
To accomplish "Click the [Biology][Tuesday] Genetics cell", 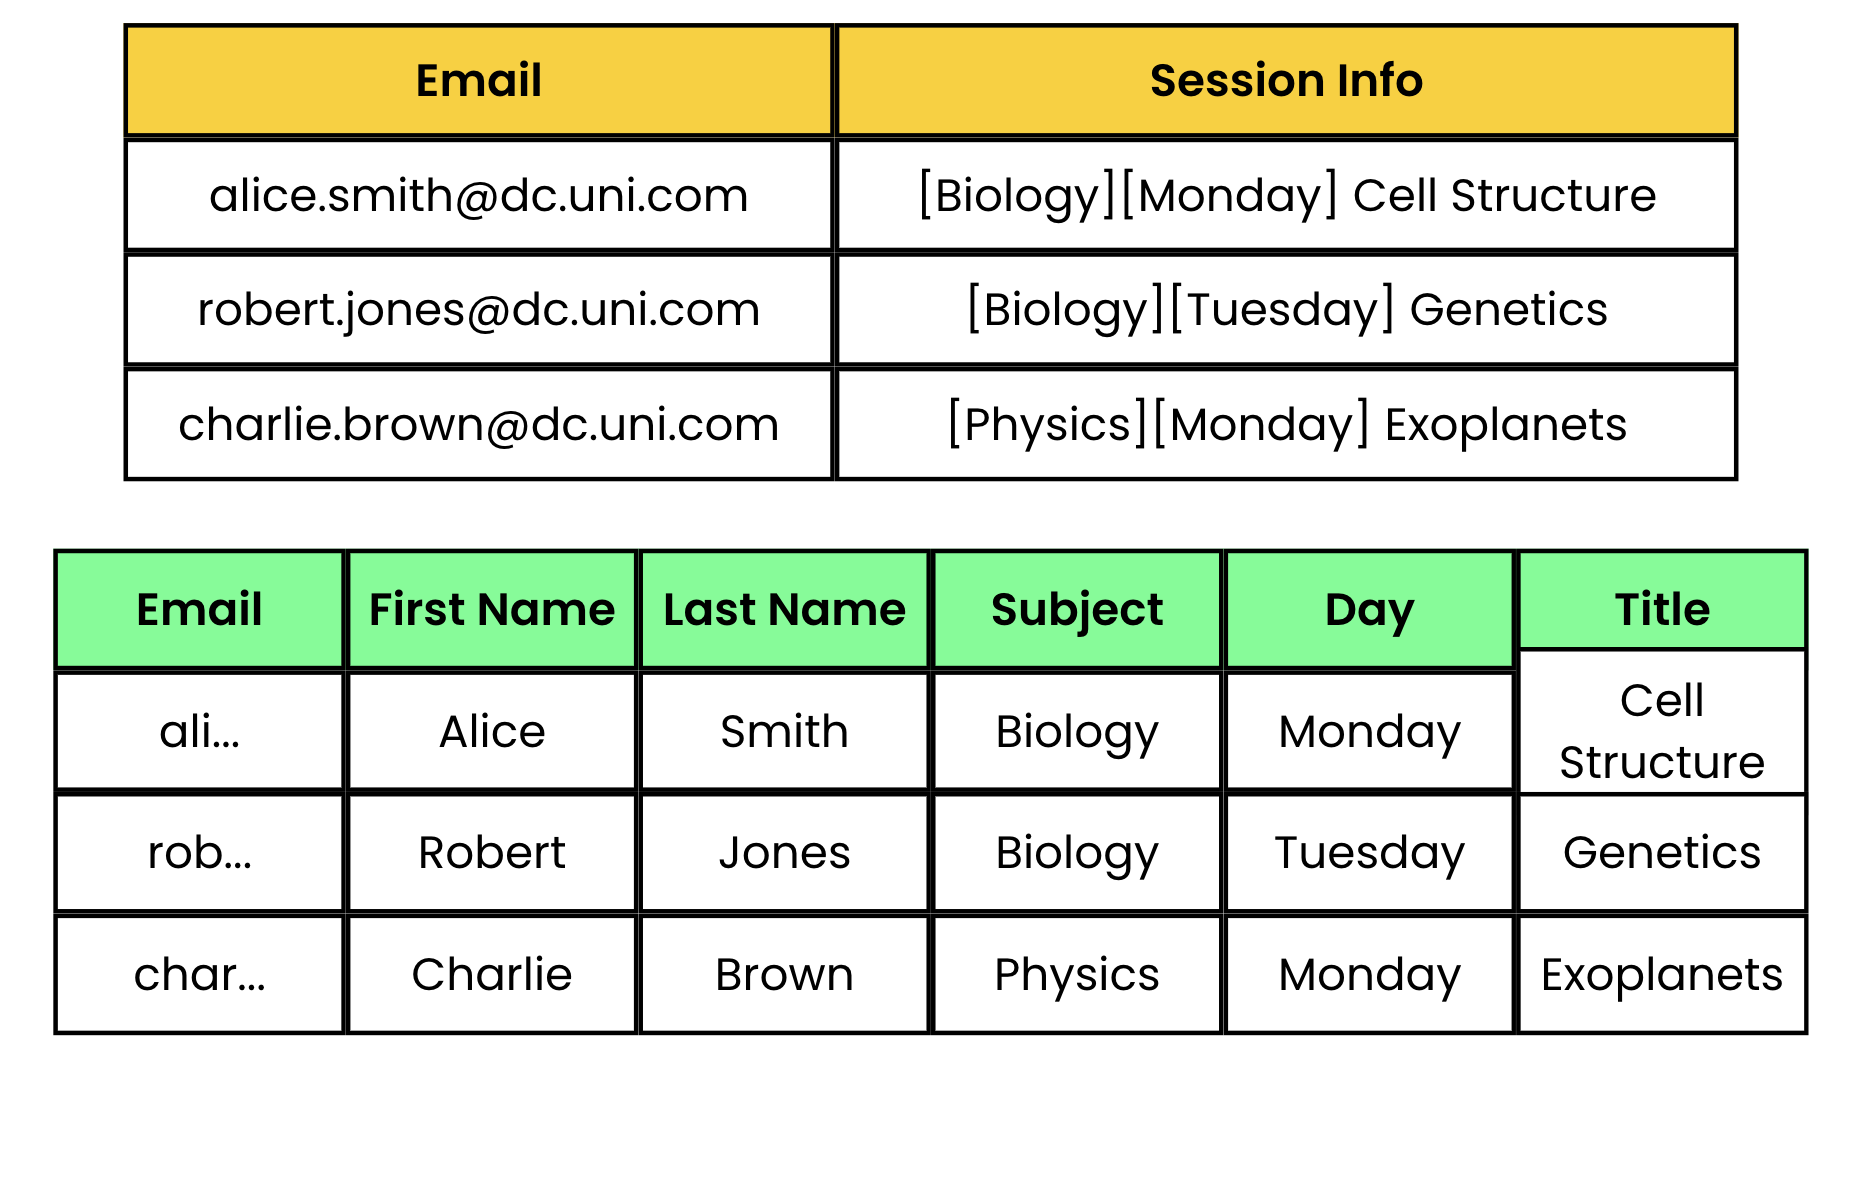I will coord(1286,310).
